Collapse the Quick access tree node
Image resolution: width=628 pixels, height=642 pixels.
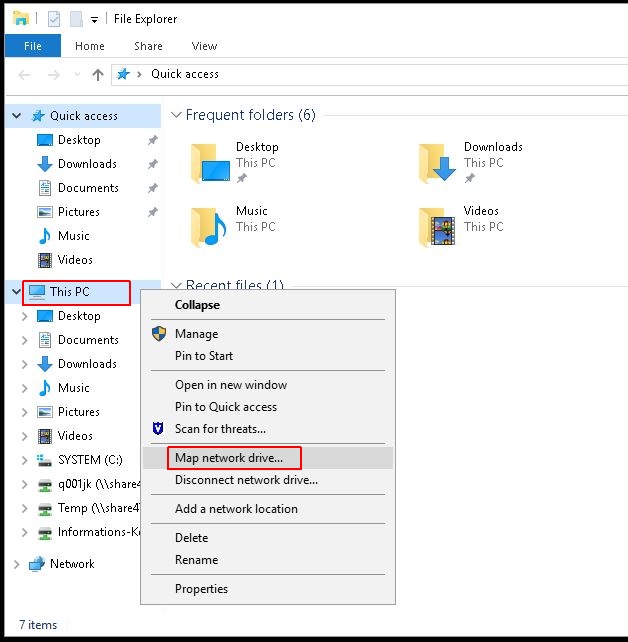pos(17,116)
